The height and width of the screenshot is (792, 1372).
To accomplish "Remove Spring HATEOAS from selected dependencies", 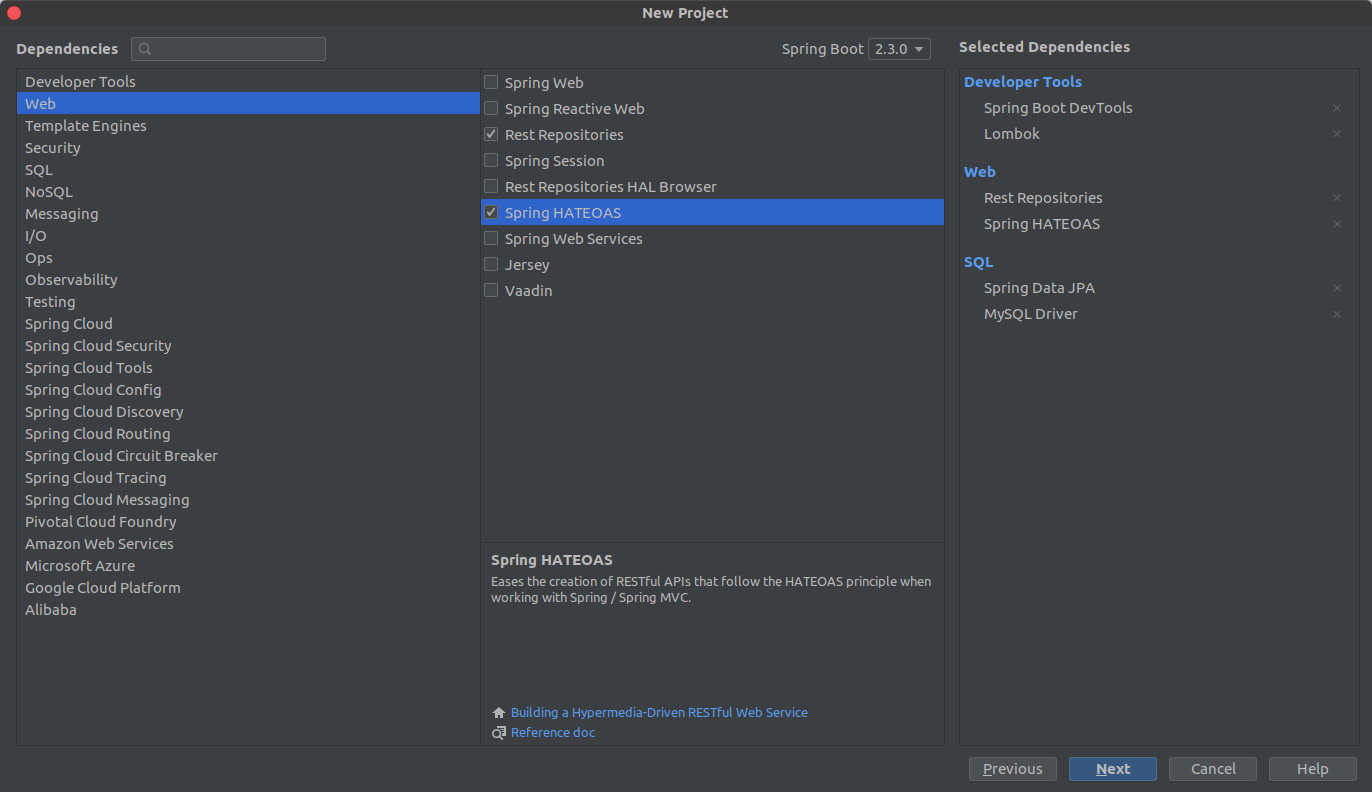I will (1337, 224).
